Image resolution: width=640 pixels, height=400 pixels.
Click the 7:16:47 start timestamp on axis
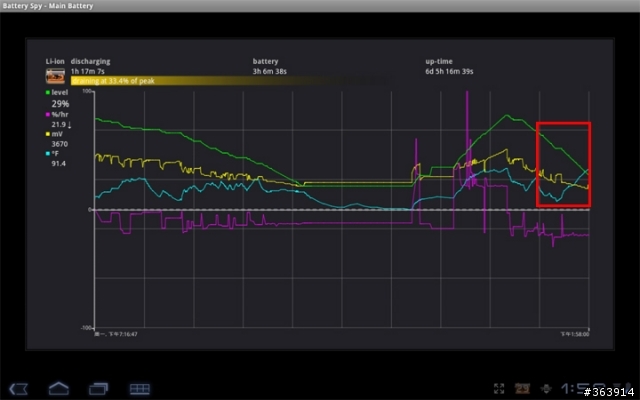coord(116,334)
